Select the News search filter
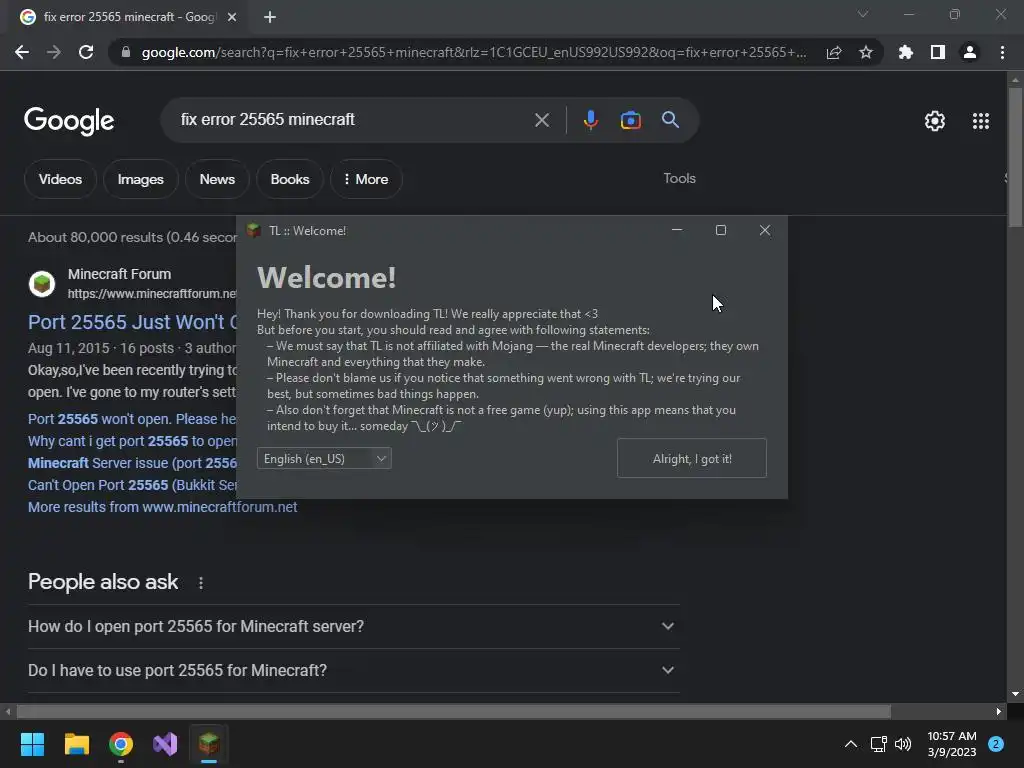Viewport: 1024px width, 768px height. click(x=217, y=179)
